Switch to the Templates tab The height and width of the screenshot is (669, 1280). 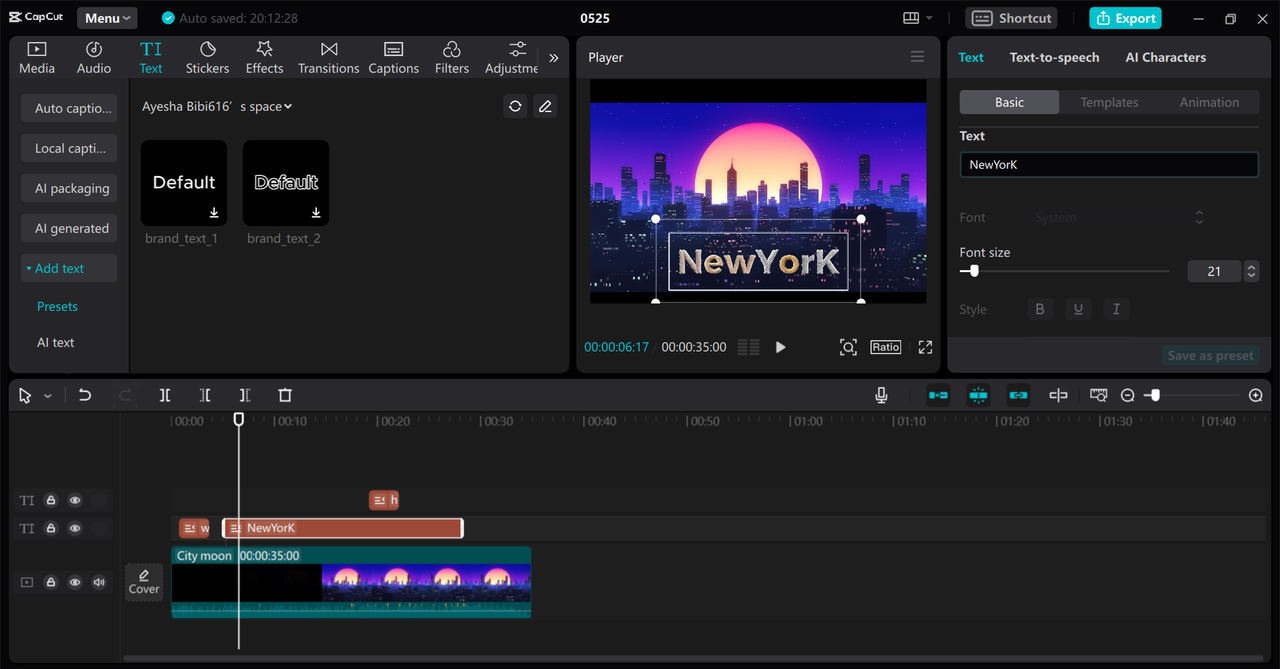(1109, 102)
